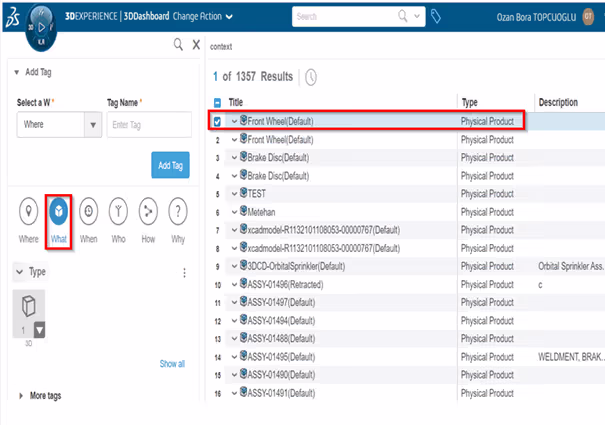Click the tag panel search icon

pyautogui.click(x=178, y=44)
